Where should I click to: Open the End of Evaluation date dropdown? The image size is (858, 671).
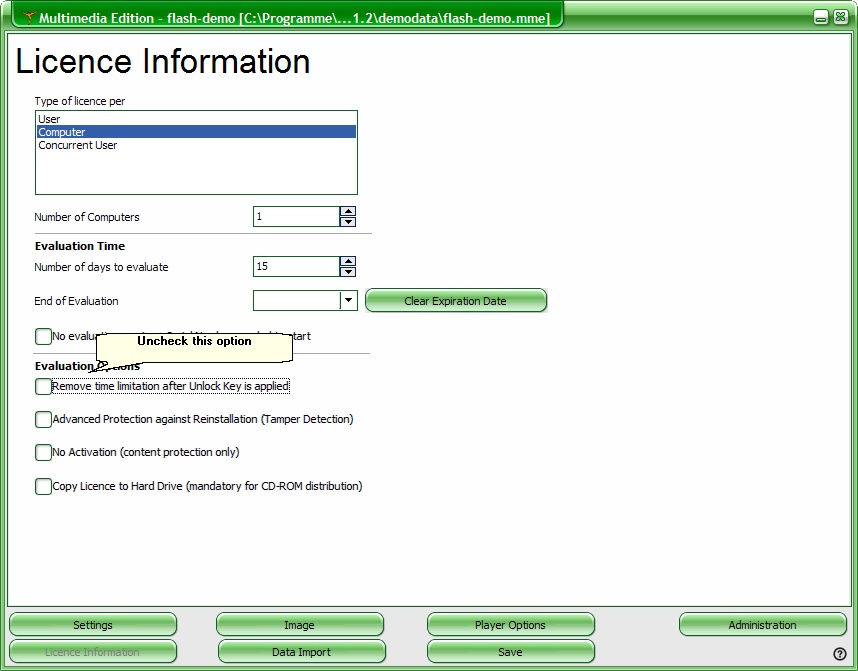point(348,300)
